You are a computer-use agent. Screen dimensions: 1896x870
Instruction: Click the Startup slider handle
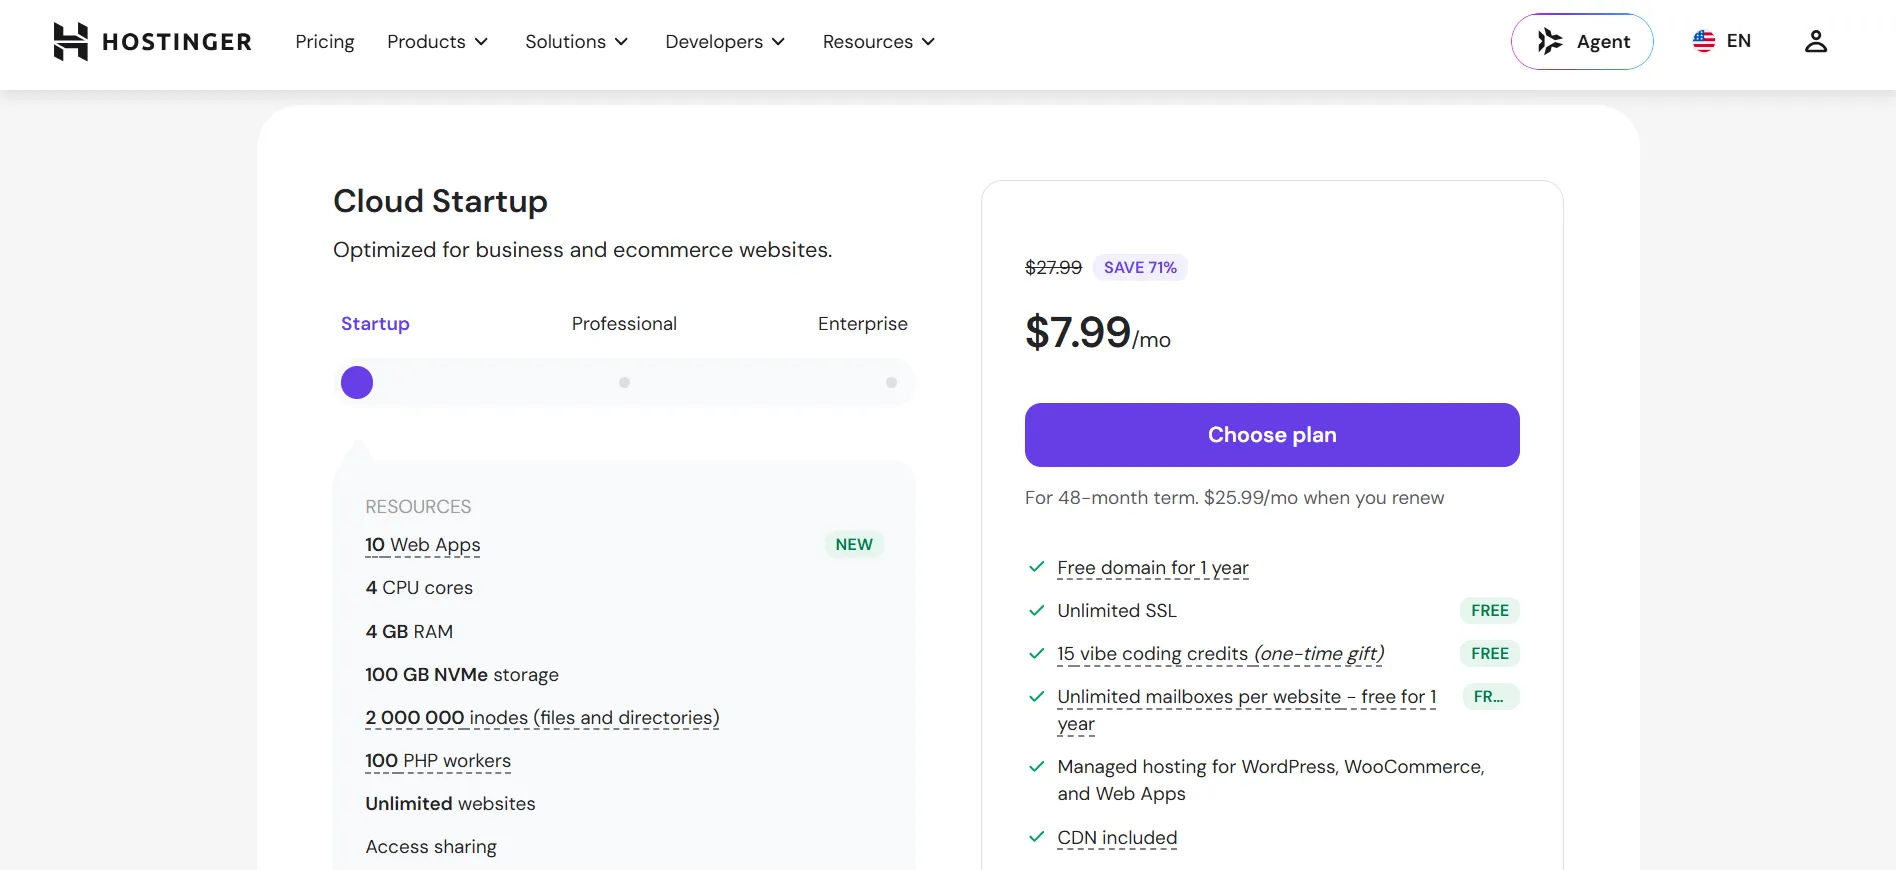[x=357, y=383]
